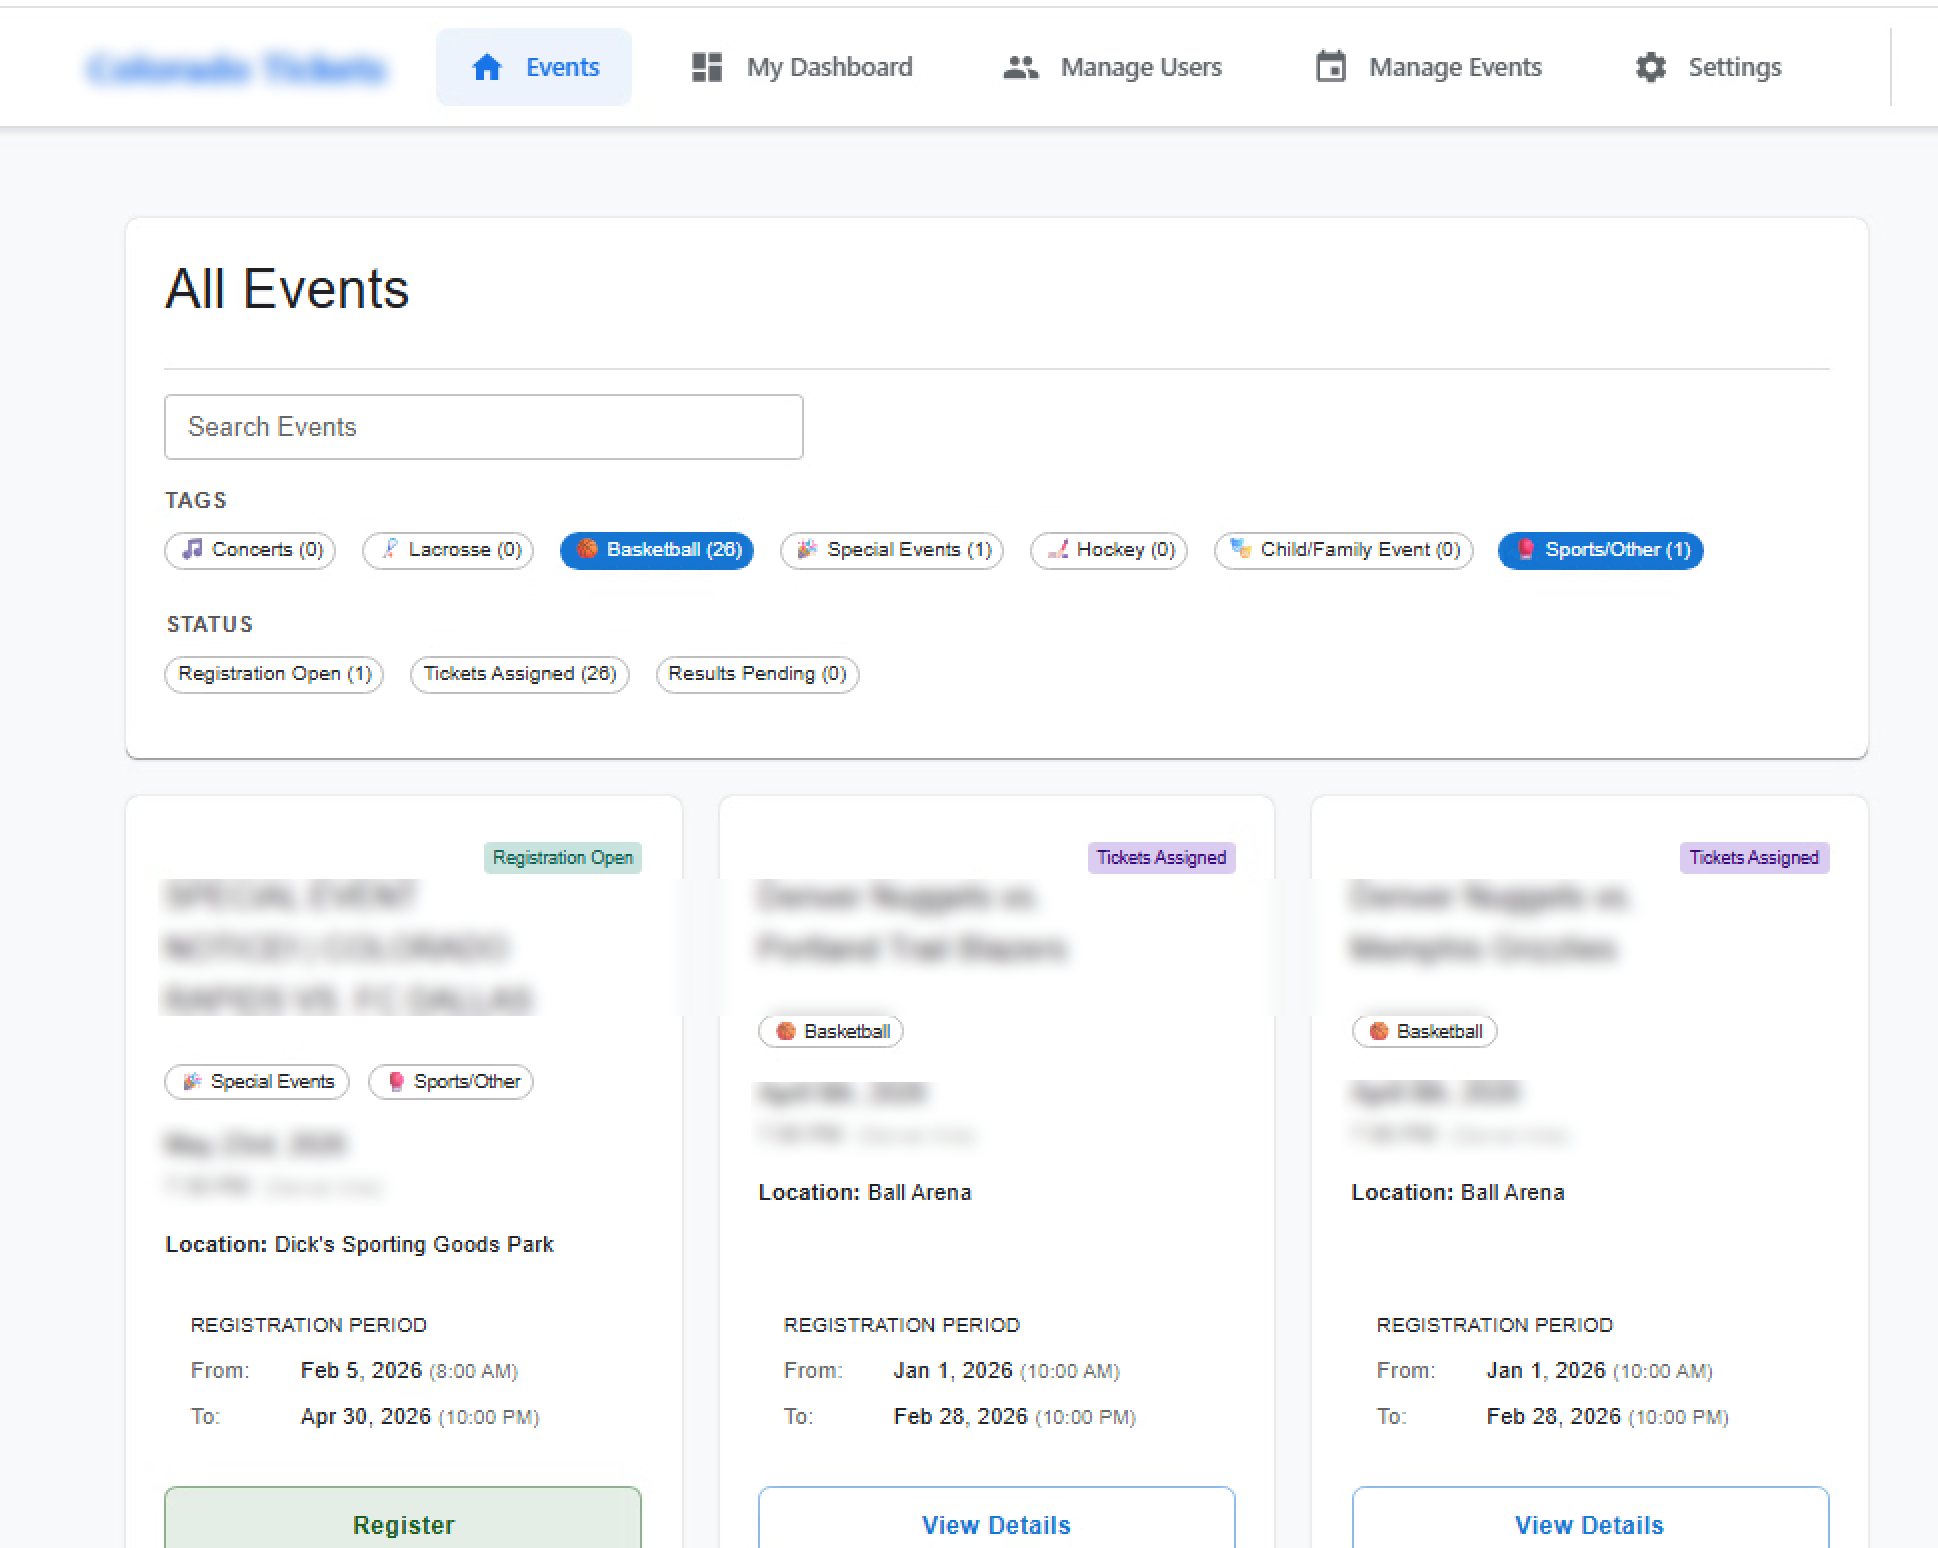Click the Search Events field

483,427
